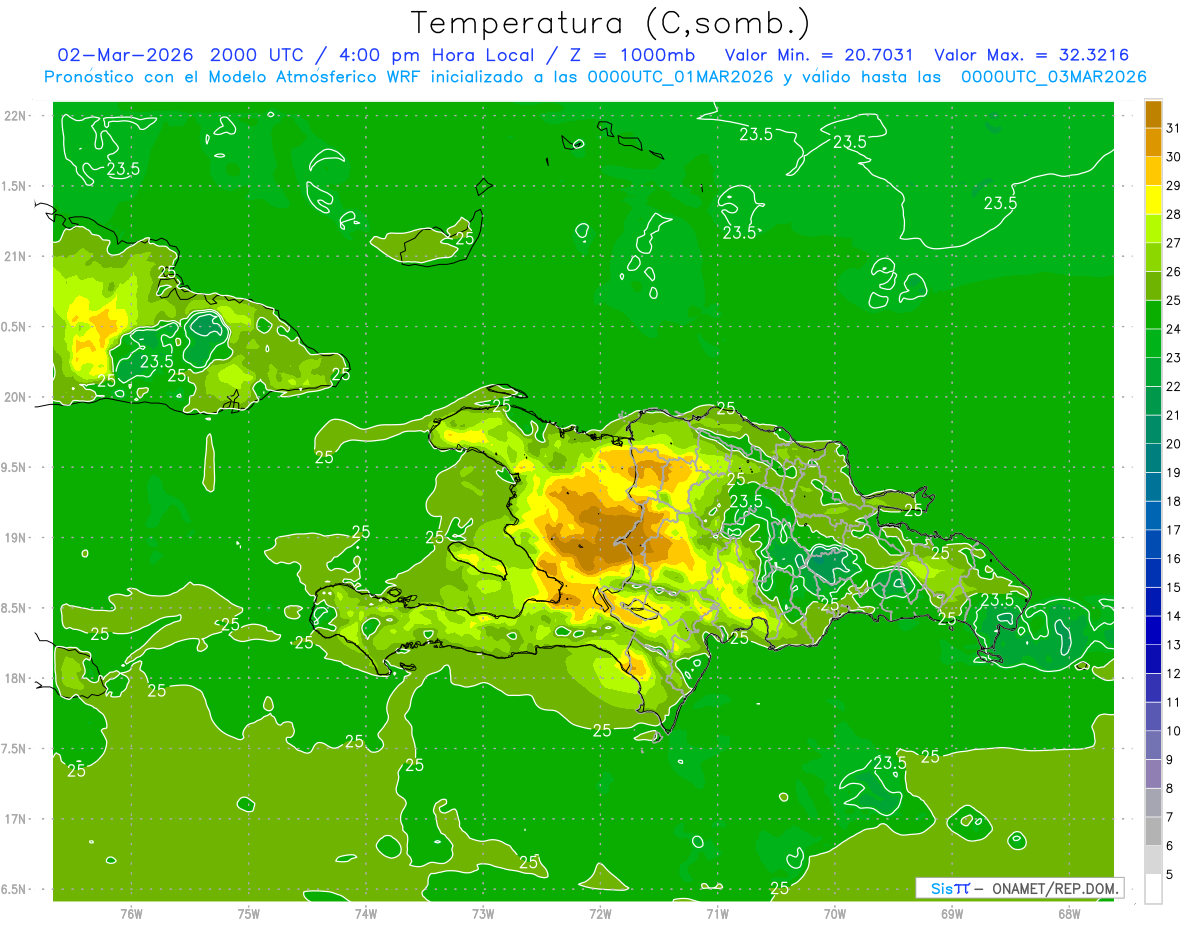Click the legend color band between 30 and 31
1200x927 pixels.
1153,143
